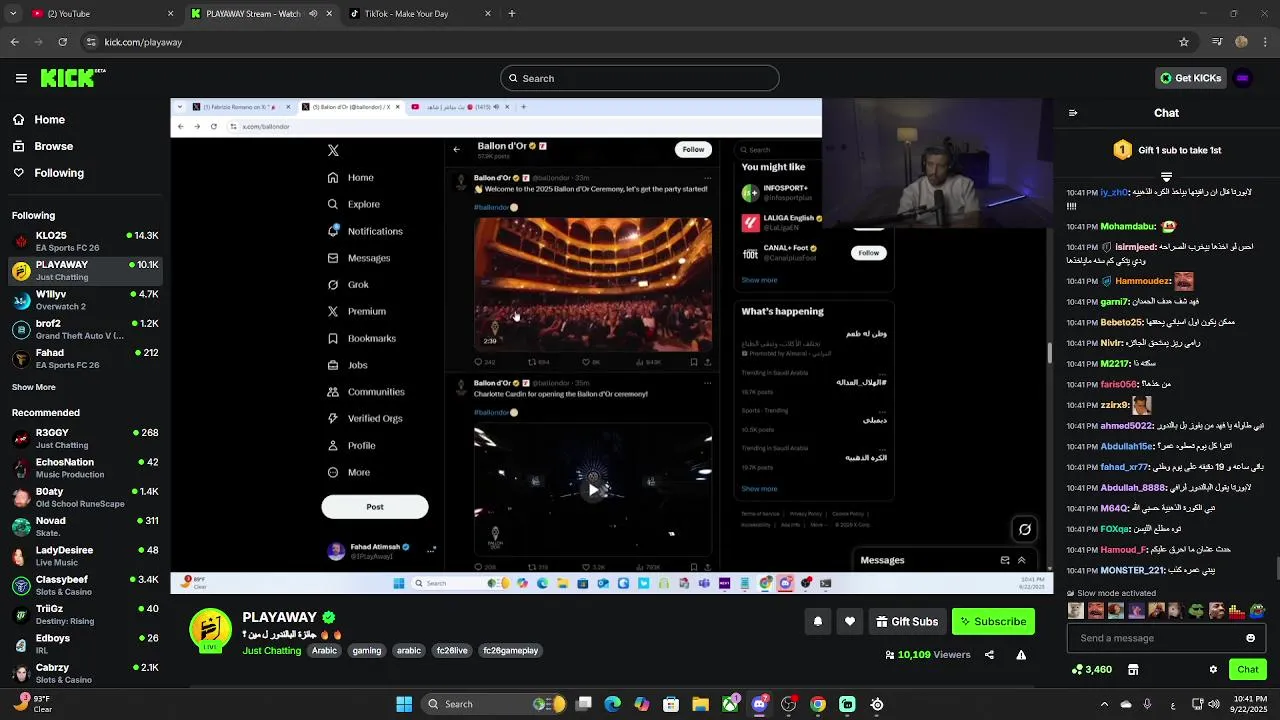Click the OneDrive cloud tray icon
1280x720 pixels.
1126,704
